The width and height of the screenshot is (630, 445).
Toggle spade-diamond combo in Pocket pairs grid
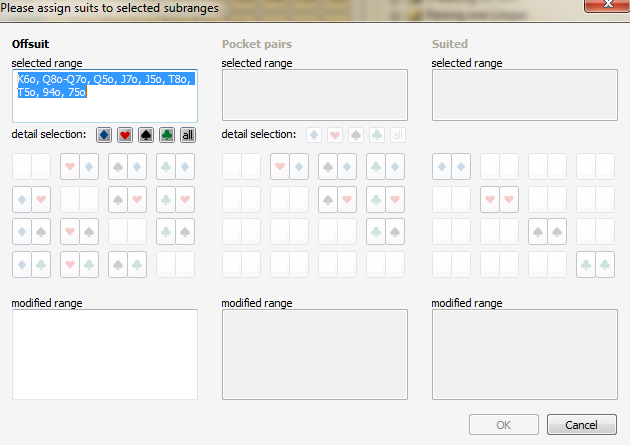pos(338,166)
